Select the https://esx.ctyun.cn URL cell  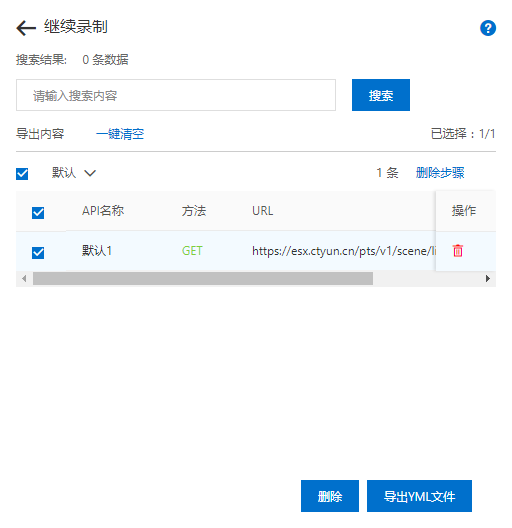click(344, 251)
